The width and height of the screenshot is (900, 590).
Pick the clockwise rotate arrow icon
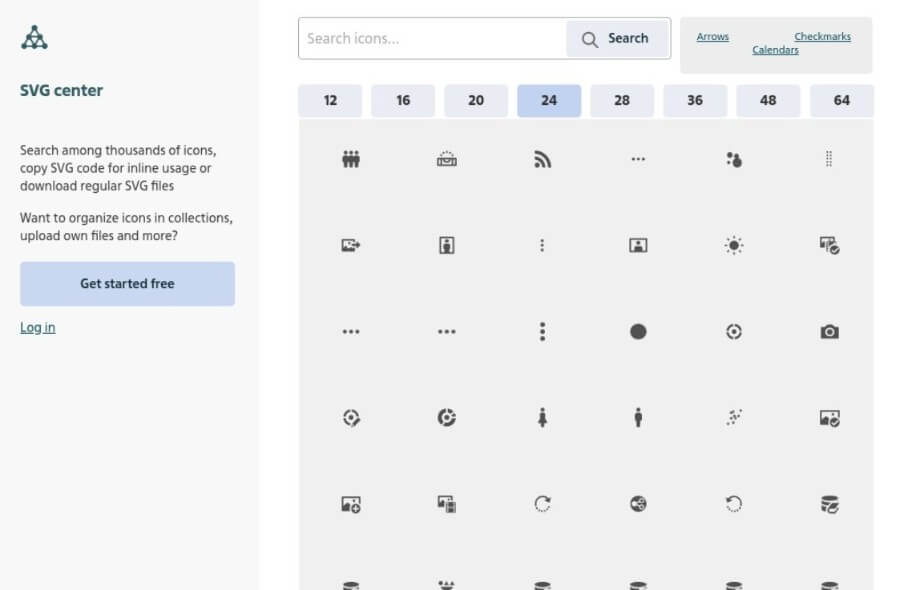542,504
